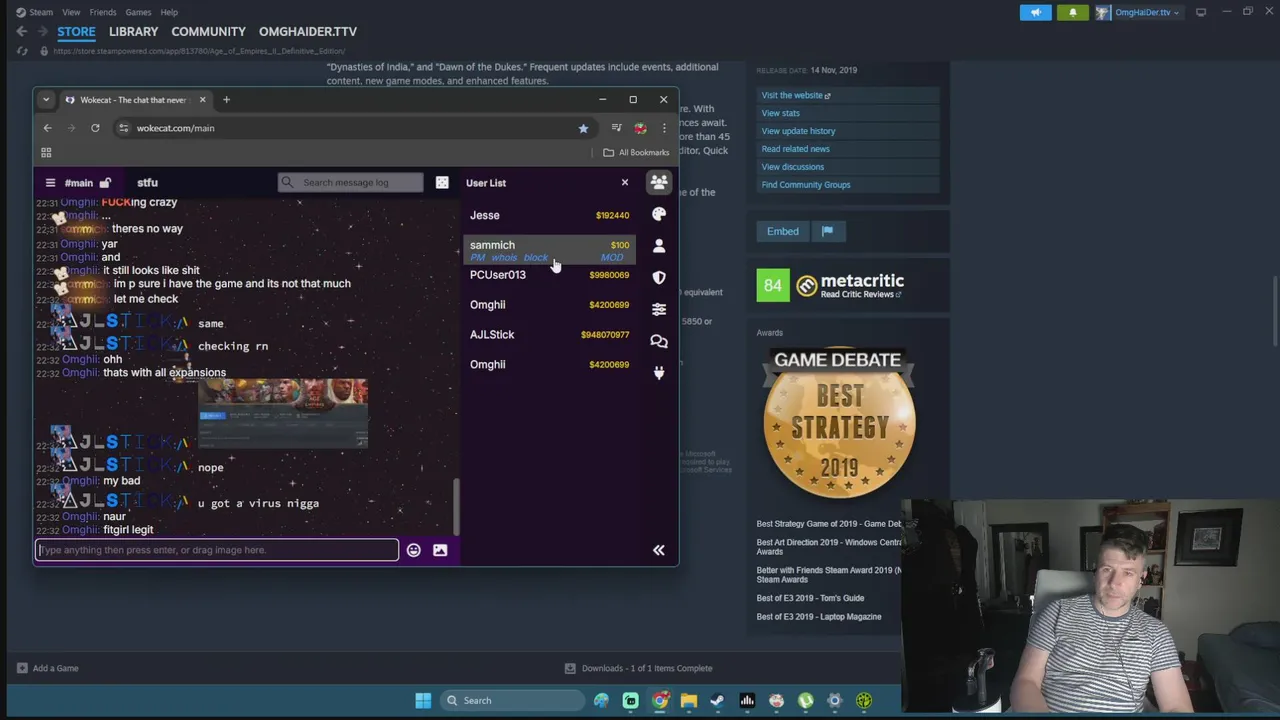
Task: Open the Wokecat user list people icon
Action: (x=659, y=182)
